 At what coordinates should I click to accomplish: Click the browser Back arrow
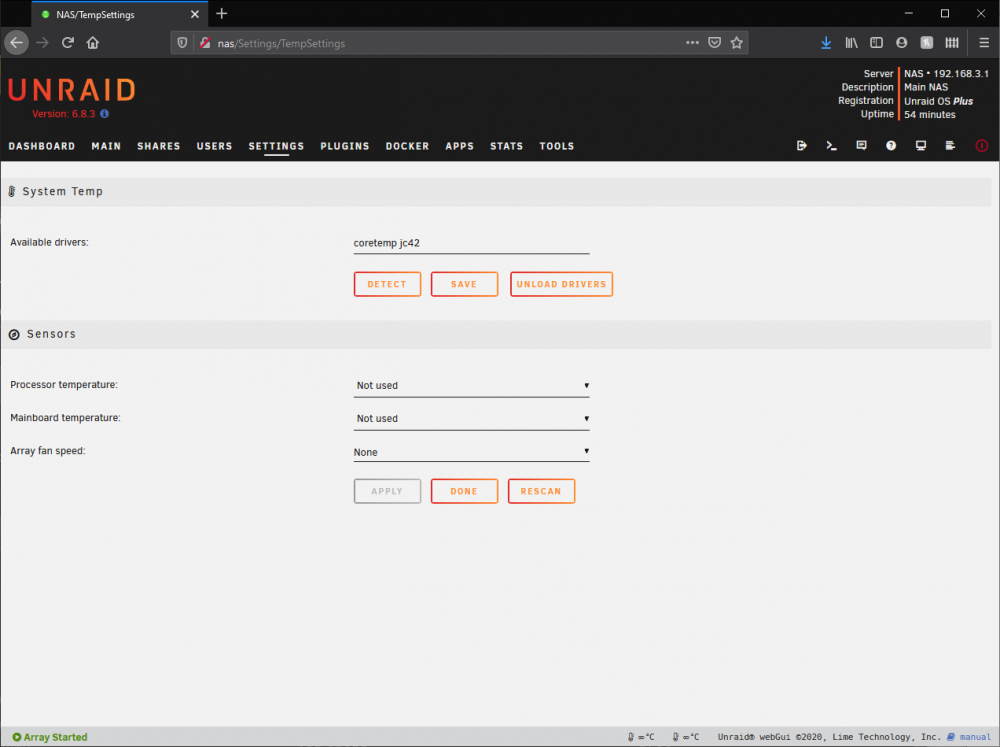click(x=17, y=43)
